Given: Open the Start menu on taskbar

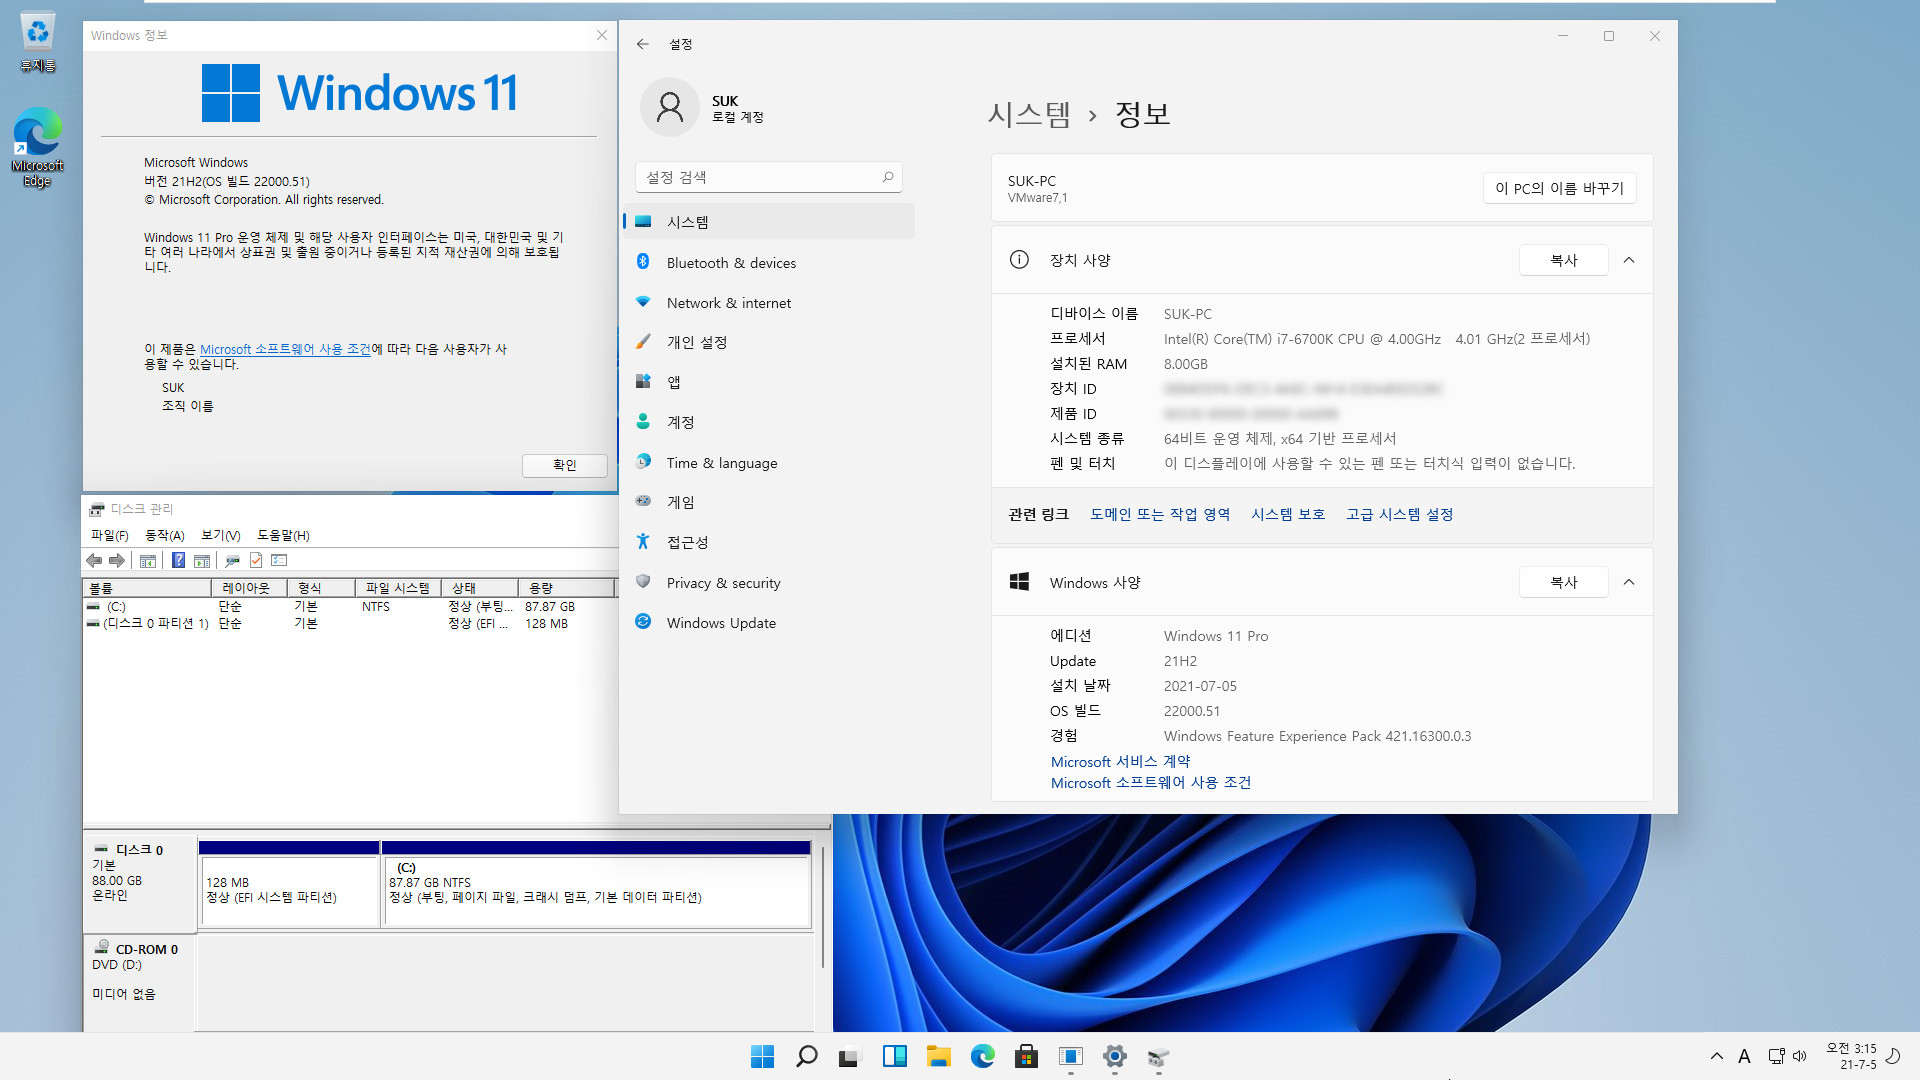Looking at the screenshot, I should click(762, 1056).
